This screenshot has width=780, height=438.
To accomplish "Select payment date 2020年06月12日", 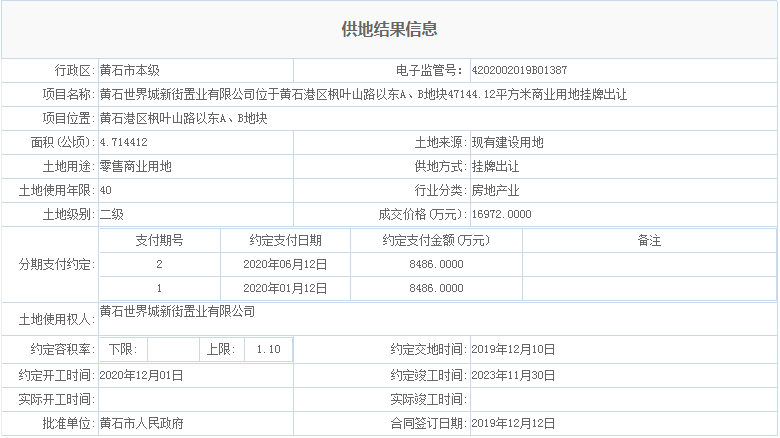I will pyautogui.click(x=285, y=264).
